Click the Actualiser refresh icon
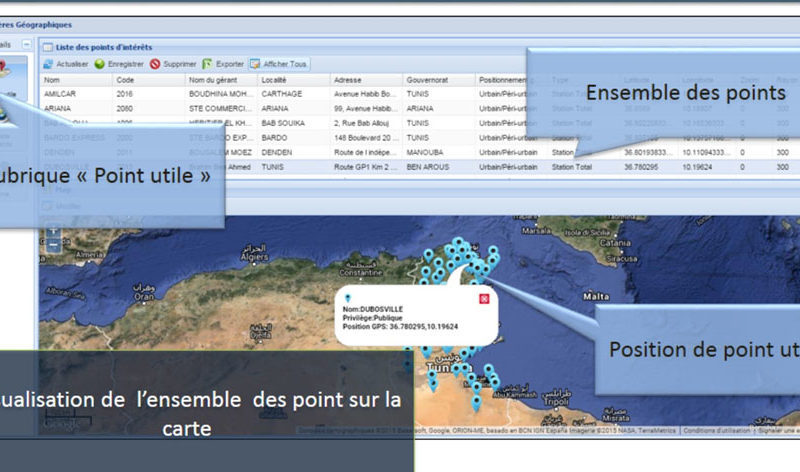This screenshot has height=472, width=800. (49, 64)
